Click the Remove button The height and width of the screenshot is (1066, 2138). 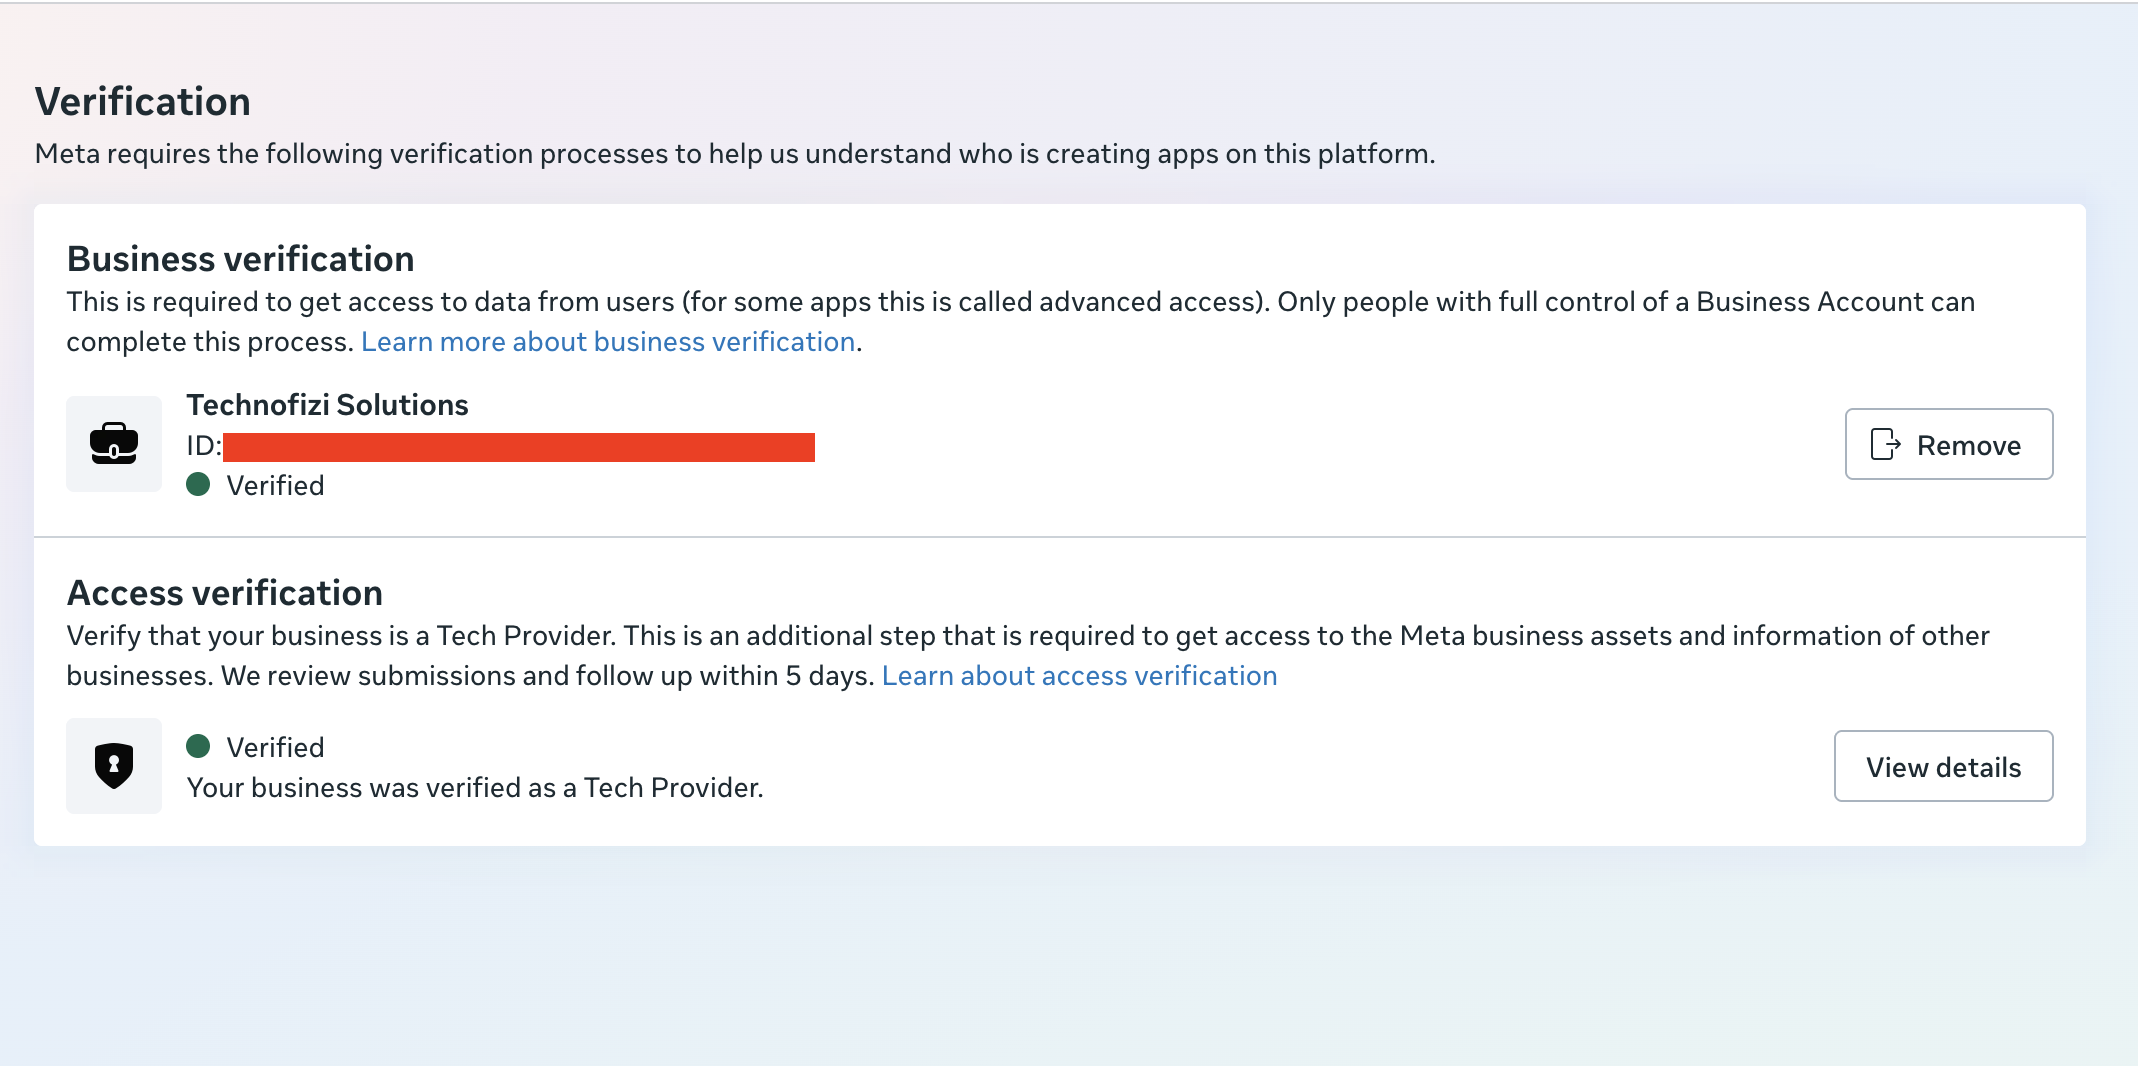pos(1949,444)
